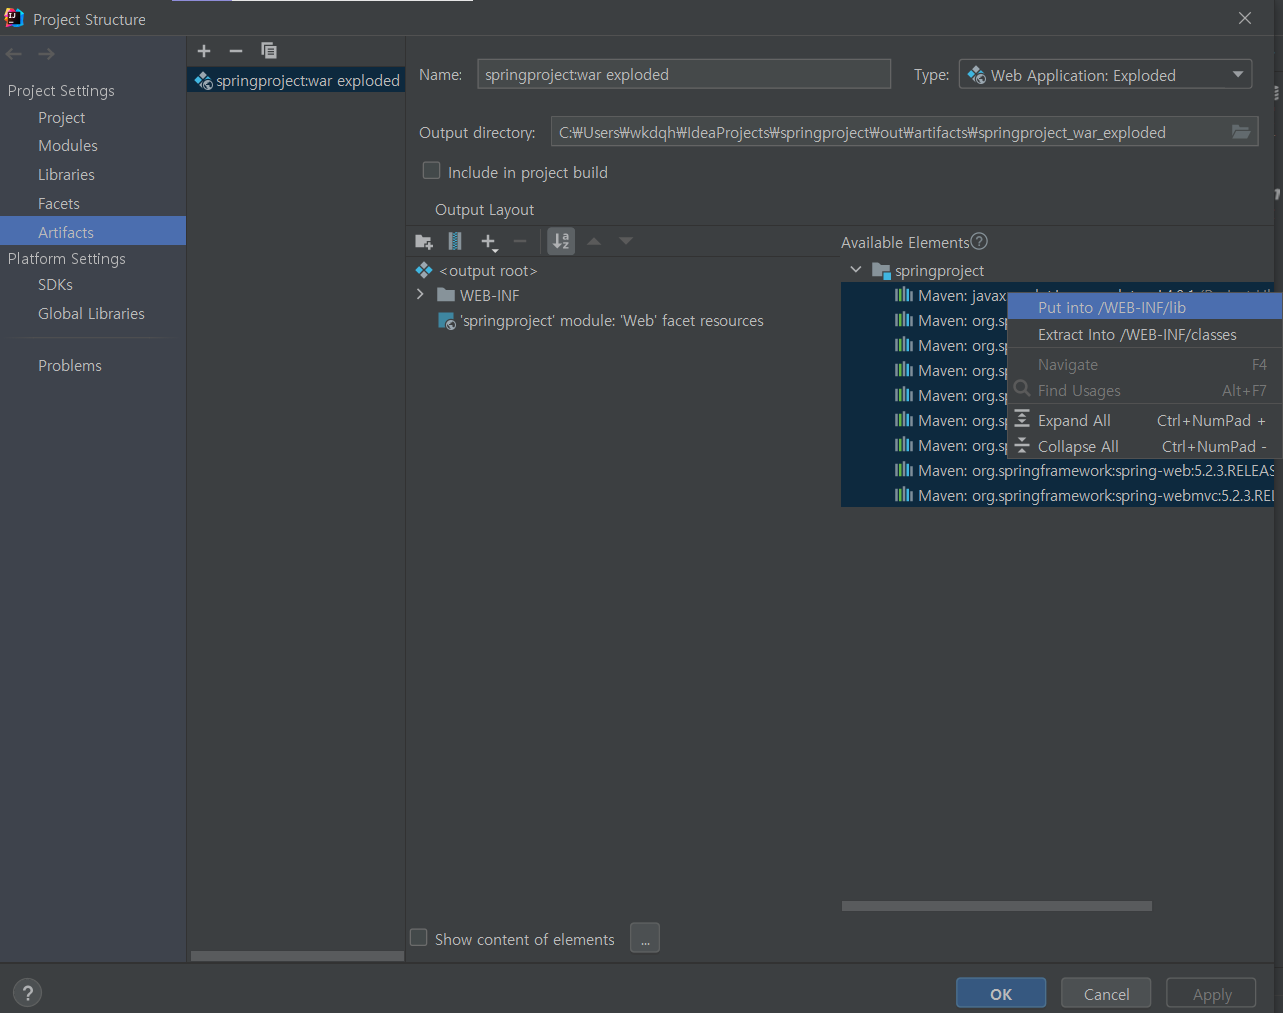The height and width of the screenshot is (1013, 1283).
Task: Open the Problems section
Action: tap(70, 366)
